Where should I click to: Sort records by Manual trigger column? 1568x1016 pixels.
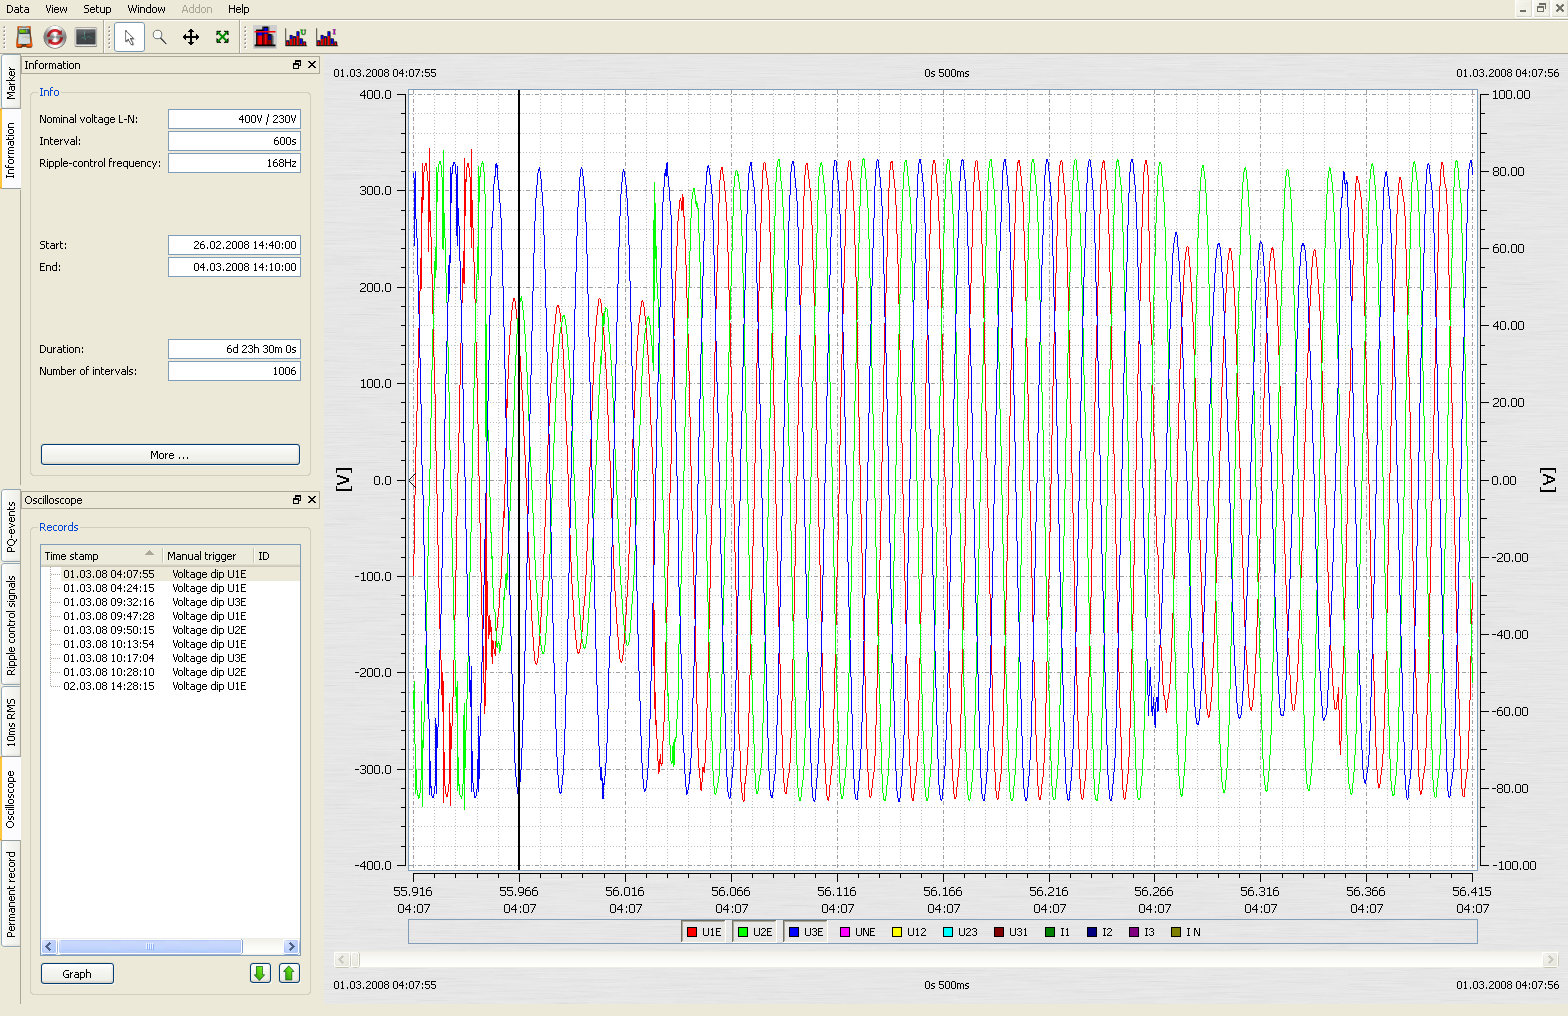(208, 556)
